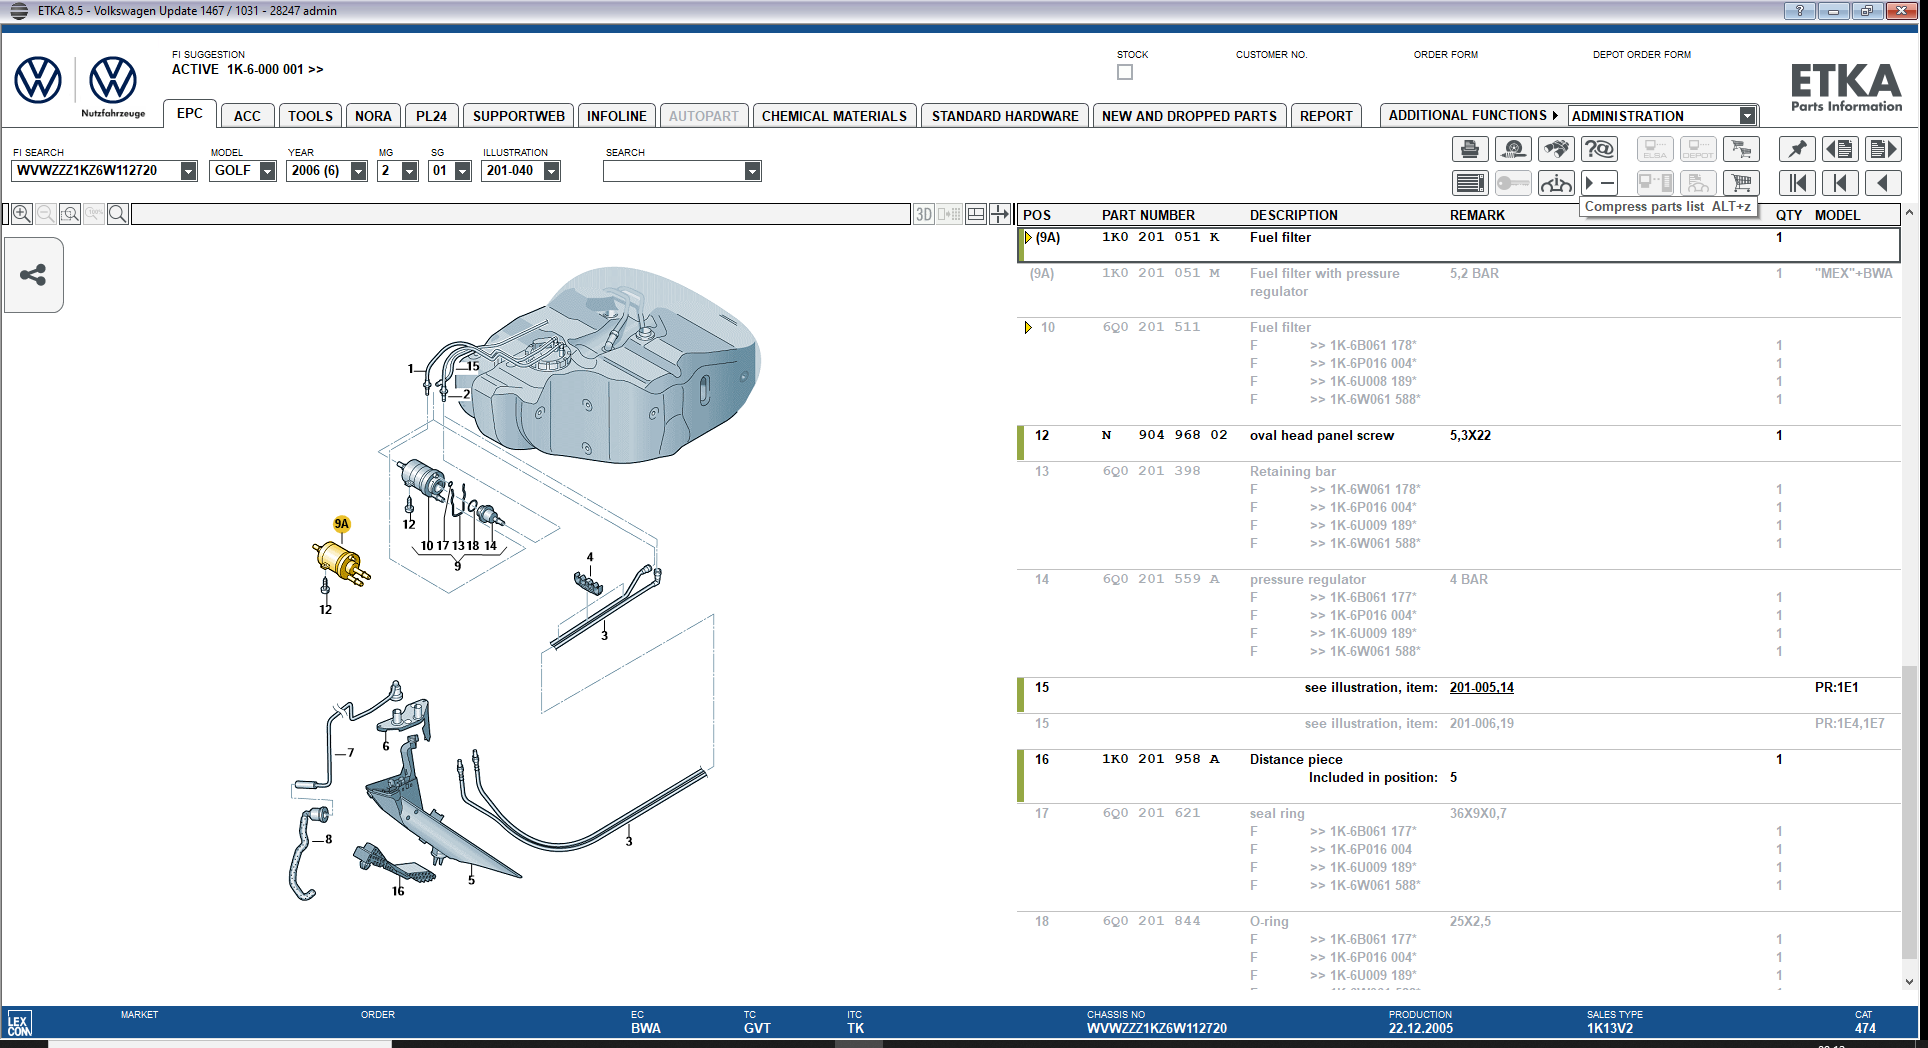Click the vehicle information icon
The width and height of the screenshot is (1928, 1048).
point(1556,183)
